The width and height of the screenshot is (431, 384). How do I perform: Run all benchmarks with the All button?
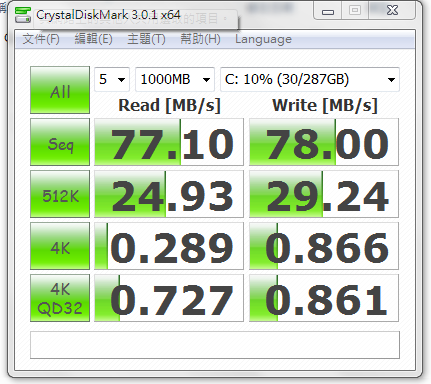(60, 90)
